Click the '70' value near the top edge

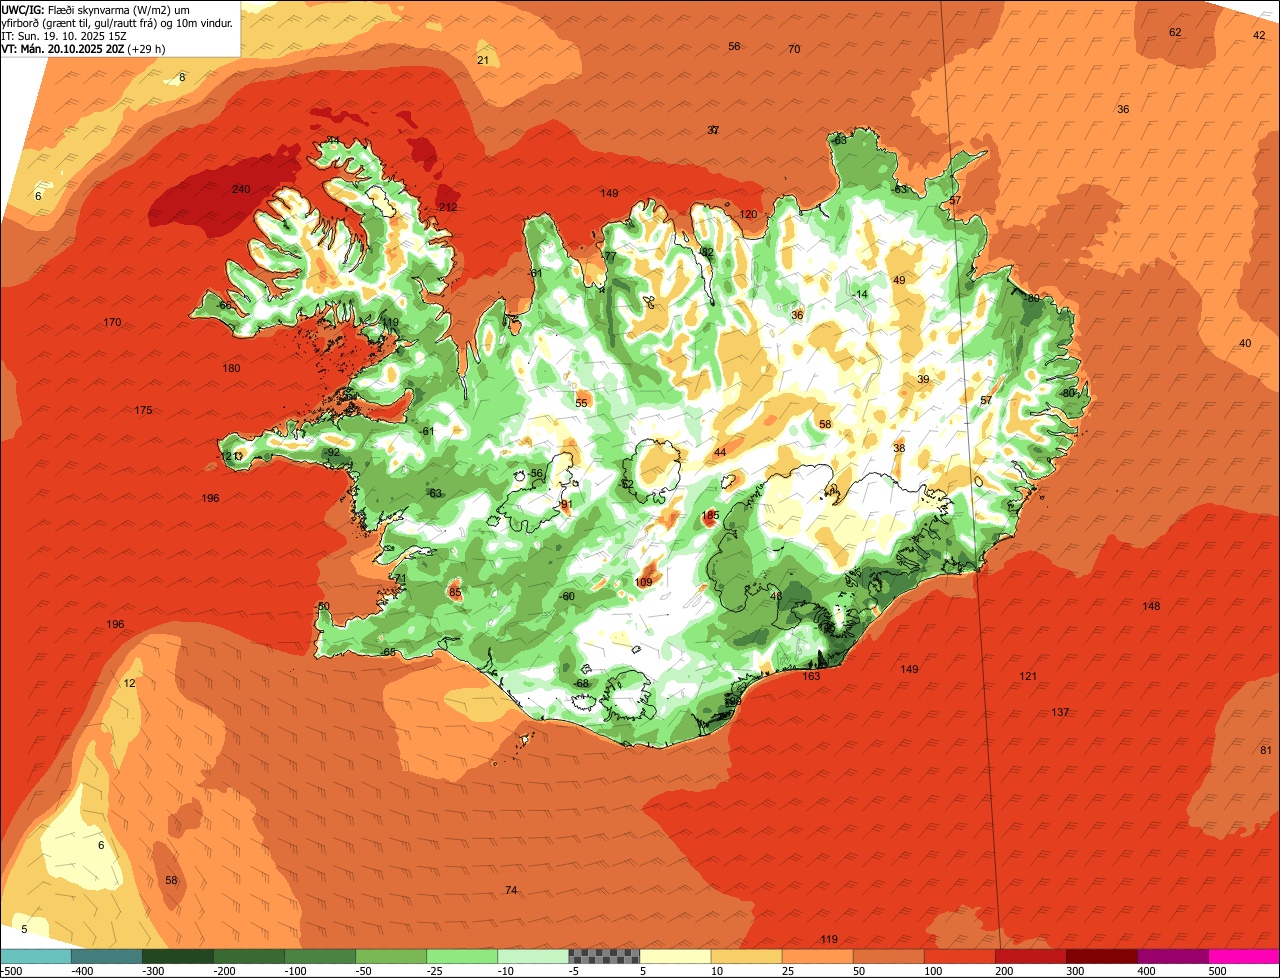(794, 49)
